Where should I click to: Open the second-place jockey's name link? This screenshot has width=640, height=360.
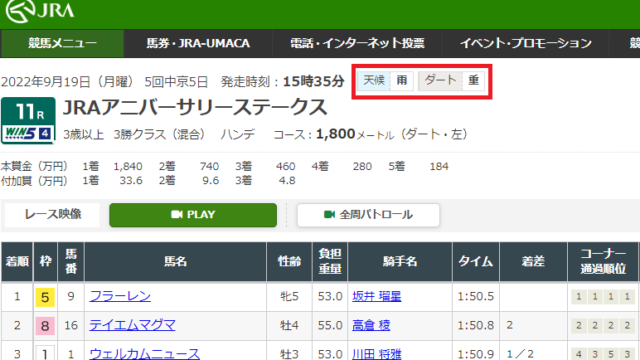point(371,325)
